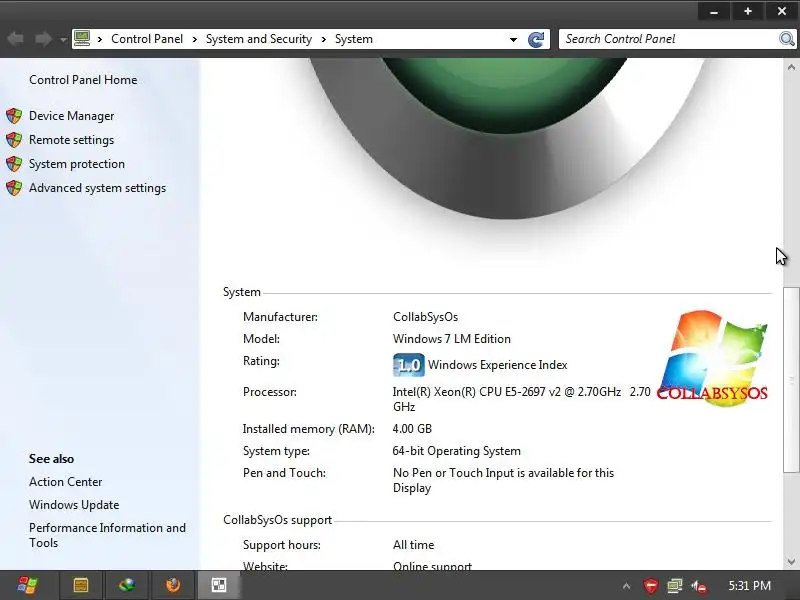Click the computer icon in address bar
800x600 pixels.
pos(82,38)
